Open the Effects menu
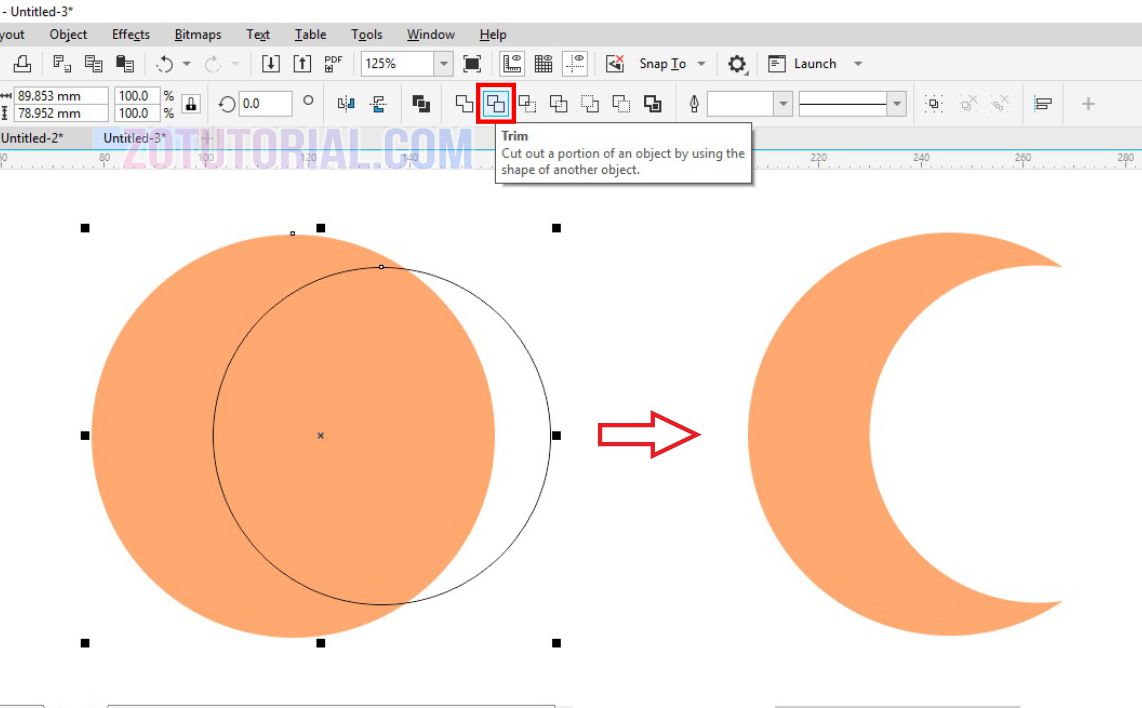The width and height of the screenshot is (1142, 708). click(131, 34)
